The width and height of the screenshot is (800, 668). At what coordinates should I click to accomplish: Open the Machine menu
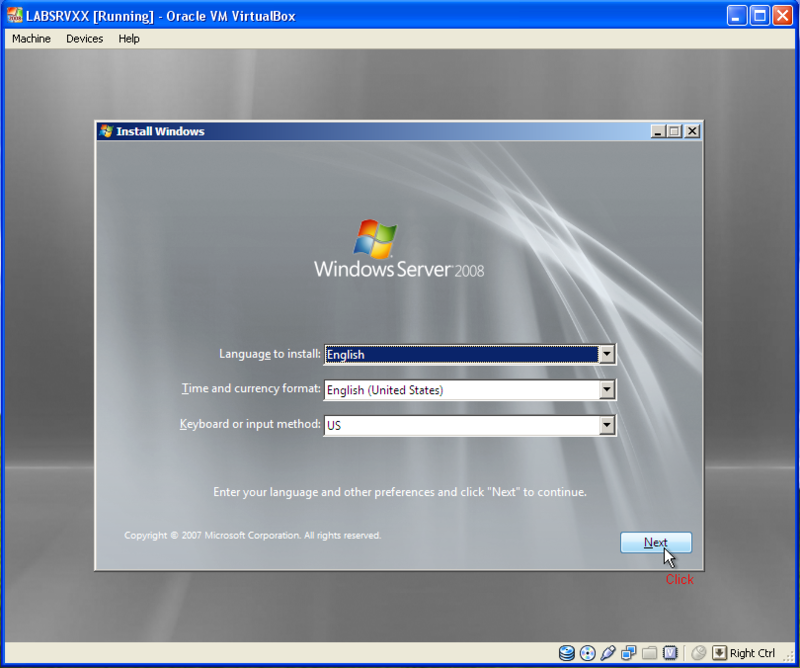31,39
